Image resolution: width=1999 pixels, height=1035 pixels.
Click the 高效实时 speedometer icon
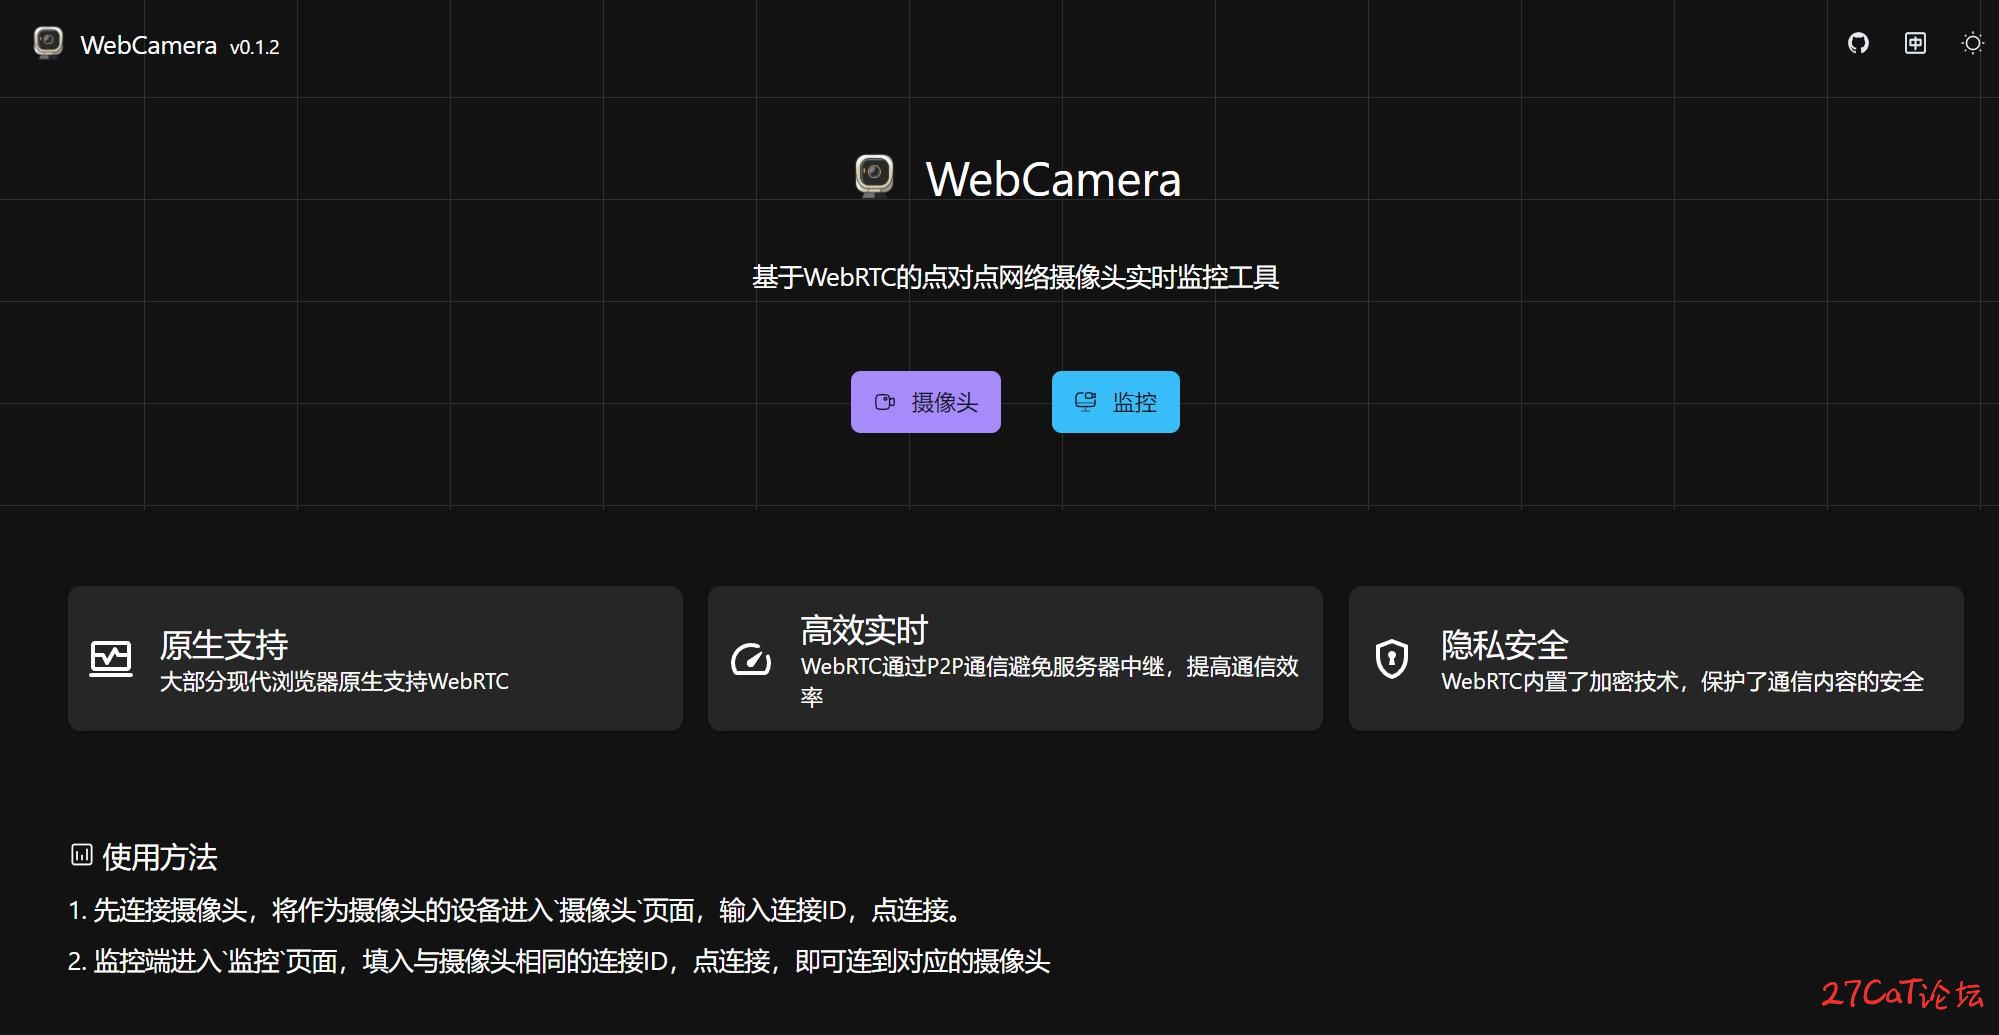pyautogui.click(x=751, y=659)
